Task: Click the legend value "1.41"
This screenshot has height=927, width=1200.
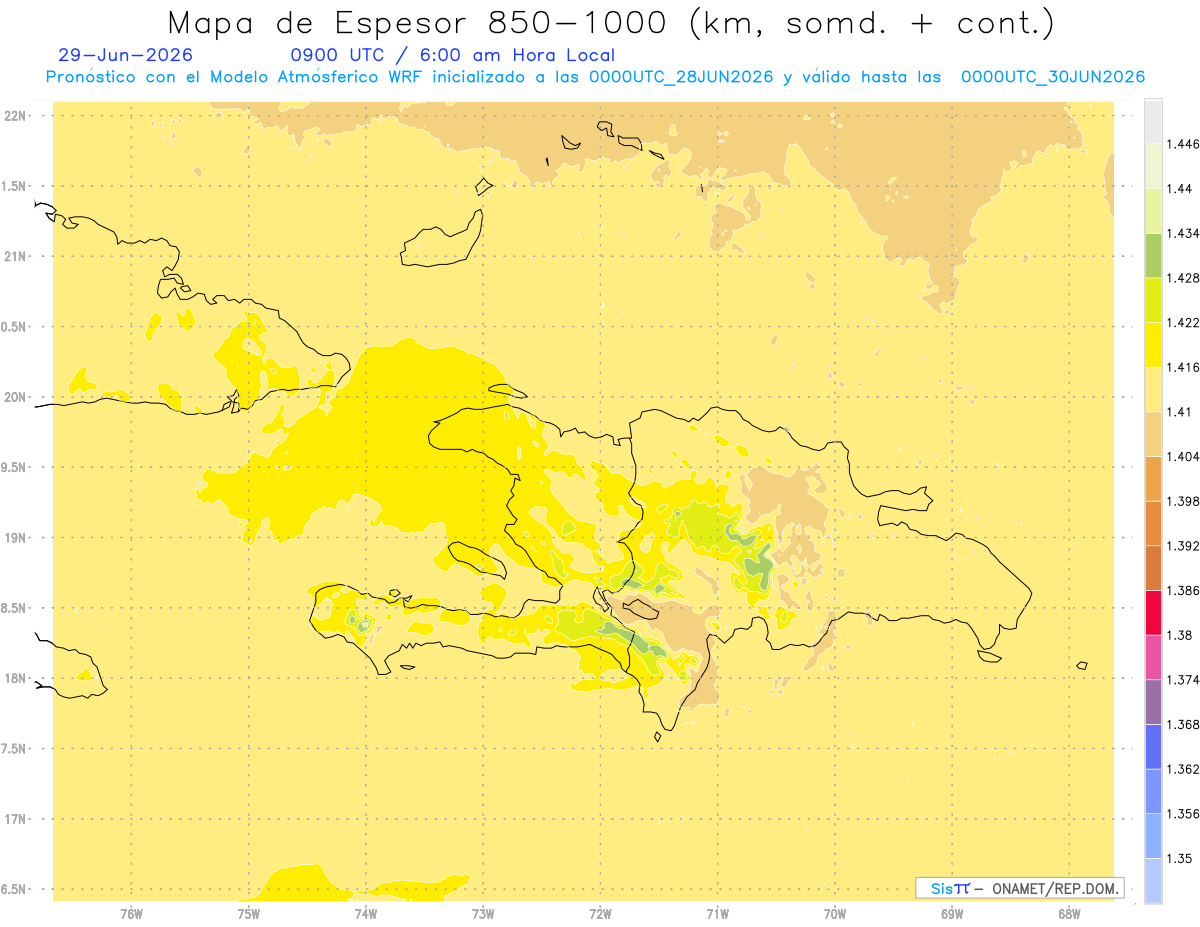Action: (x=1180, y=412)
